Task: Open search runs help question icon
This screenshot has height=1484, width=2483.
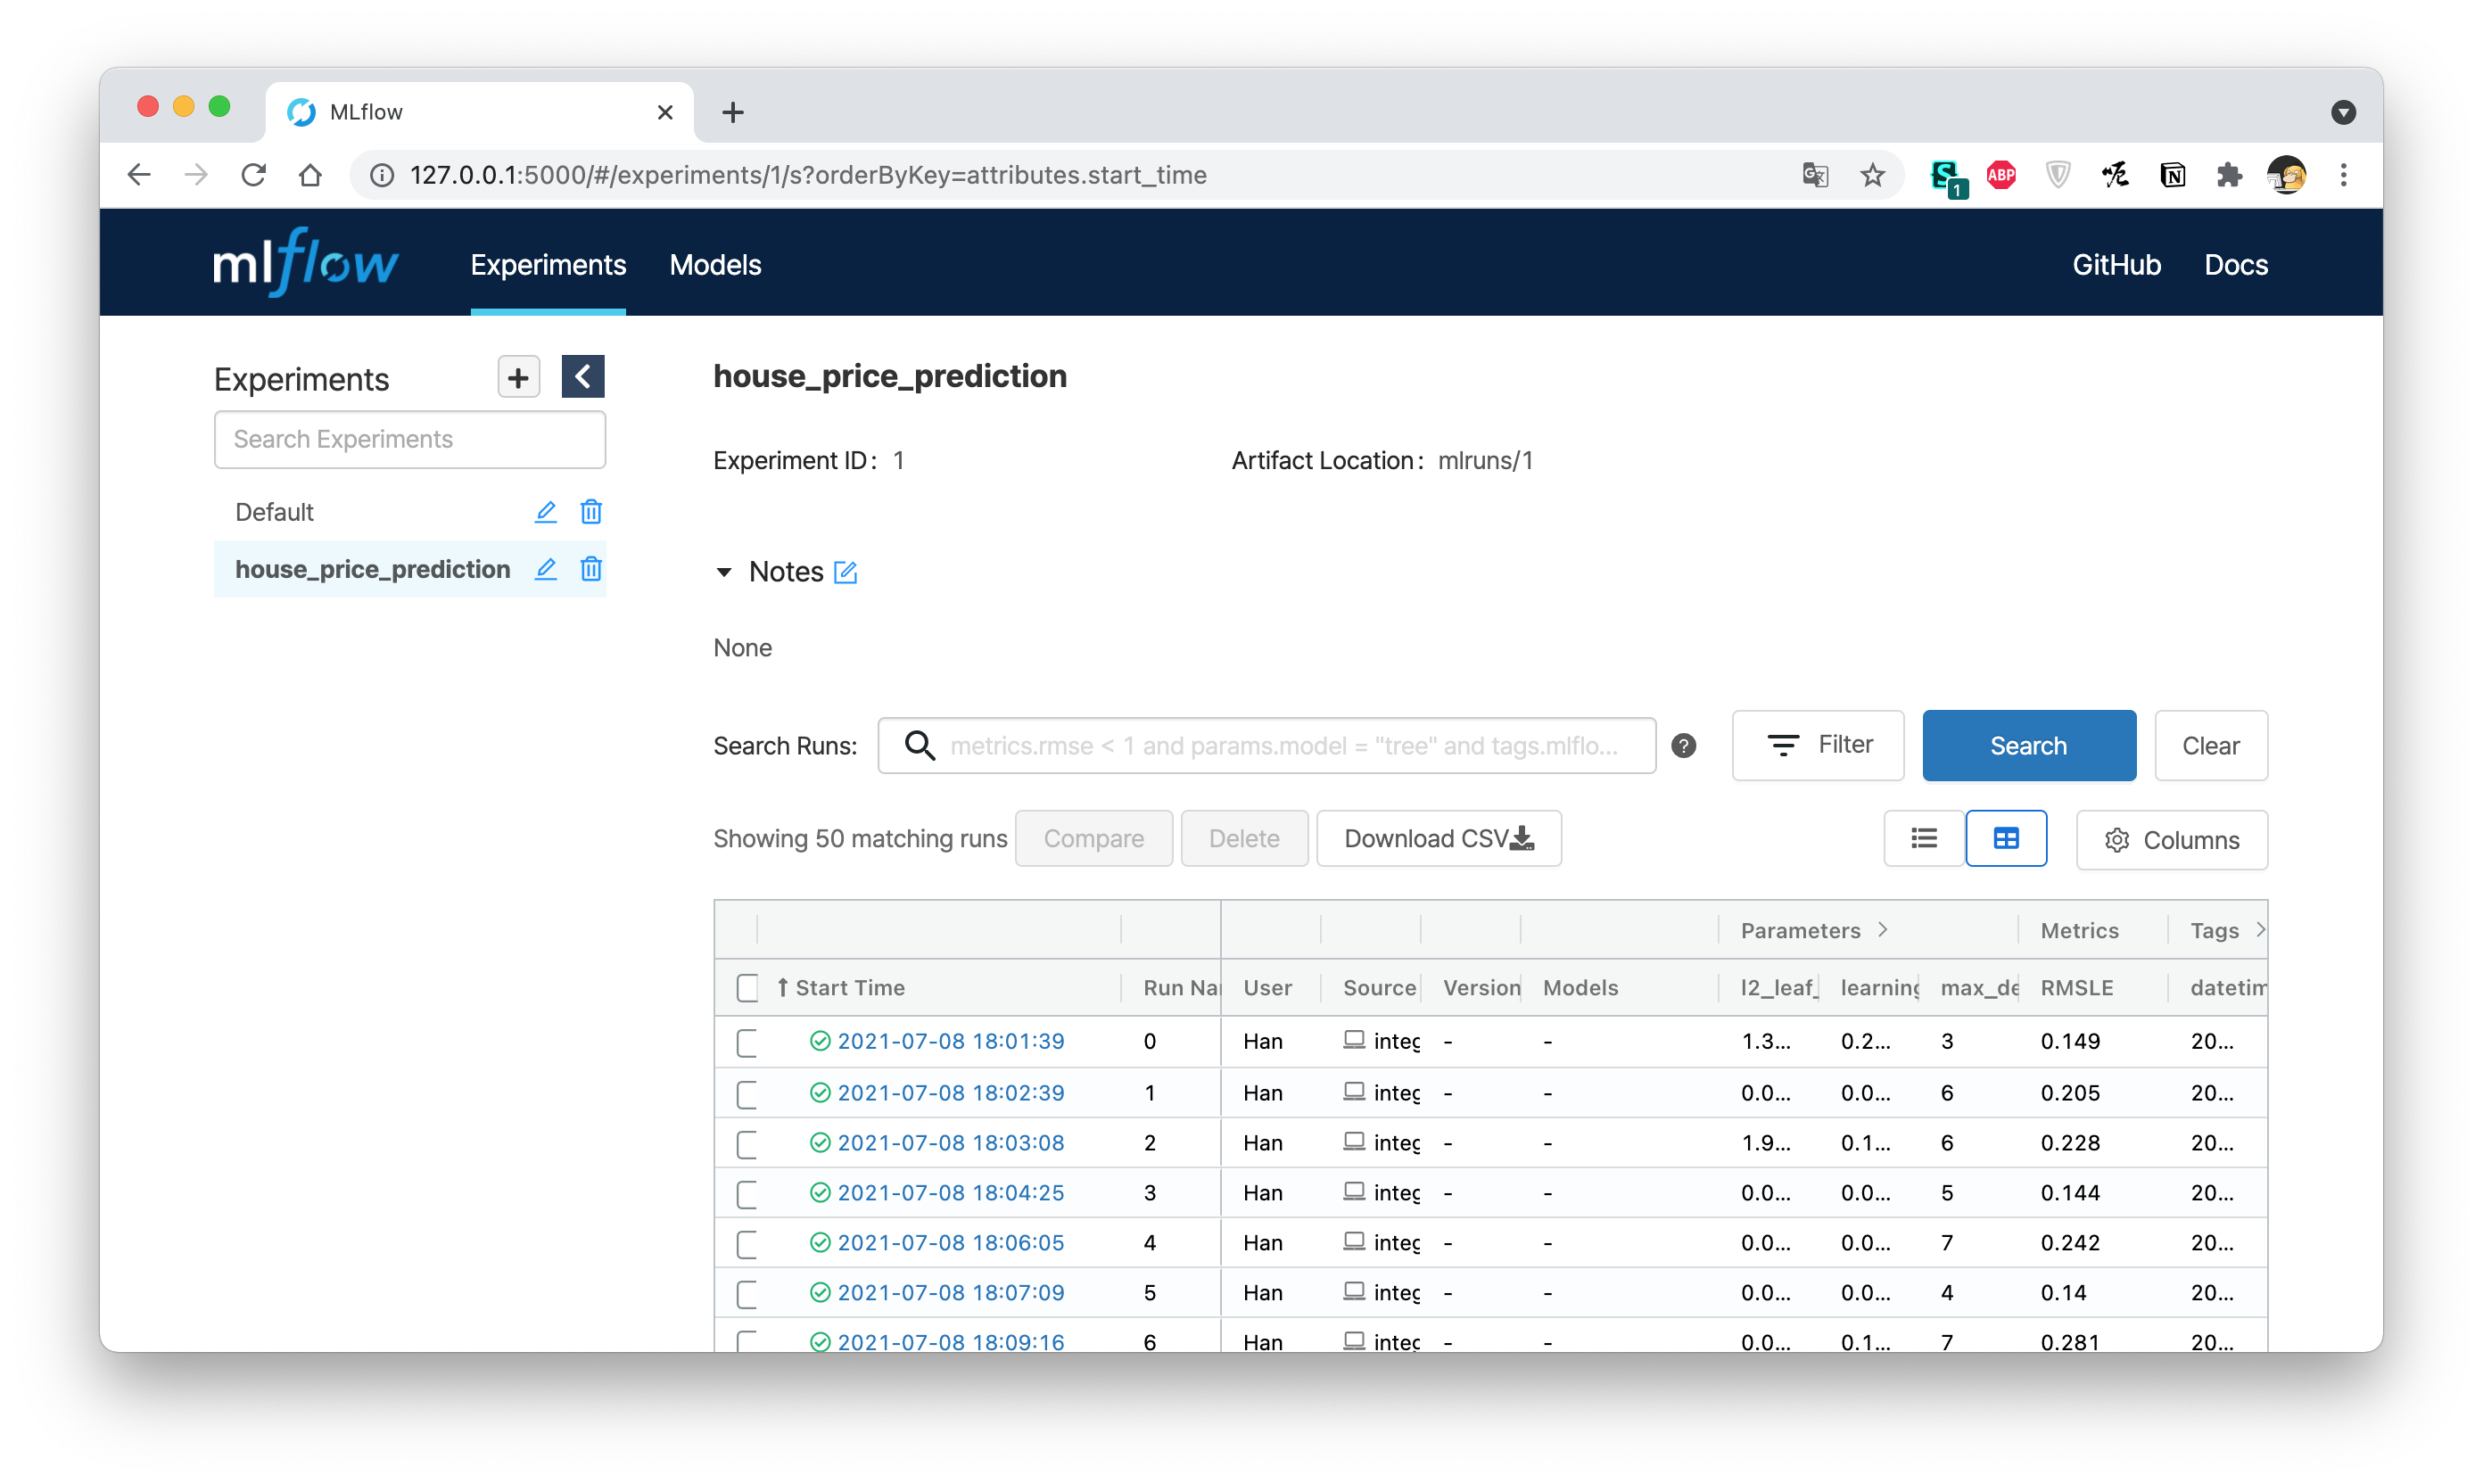Action: pos(1683,746)
